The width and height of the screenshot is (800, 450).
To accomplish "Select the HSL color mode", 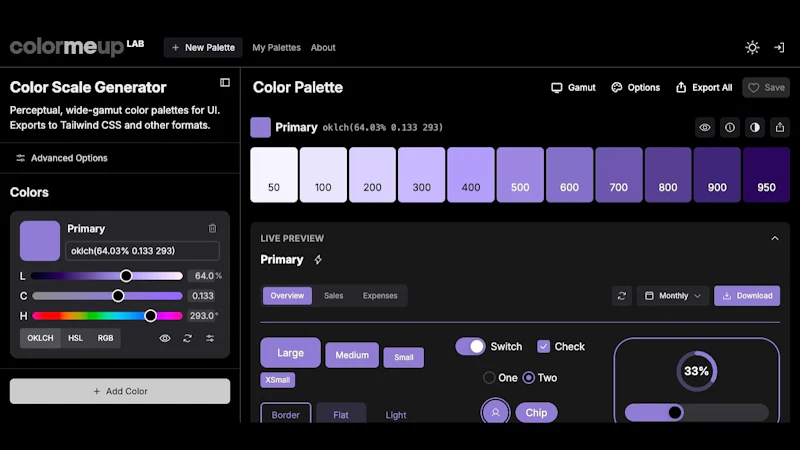I will [76, 338].
